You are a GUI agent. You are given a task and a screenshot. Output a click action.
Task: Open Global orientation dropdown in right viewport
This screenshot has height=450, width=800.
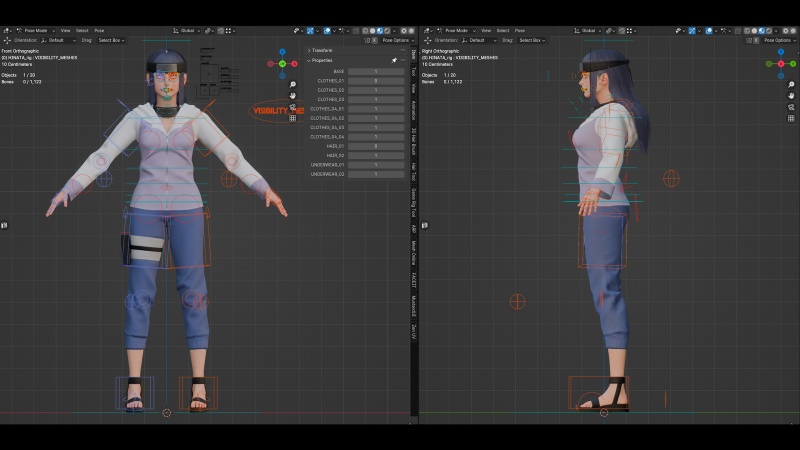[x=590, y=31]
